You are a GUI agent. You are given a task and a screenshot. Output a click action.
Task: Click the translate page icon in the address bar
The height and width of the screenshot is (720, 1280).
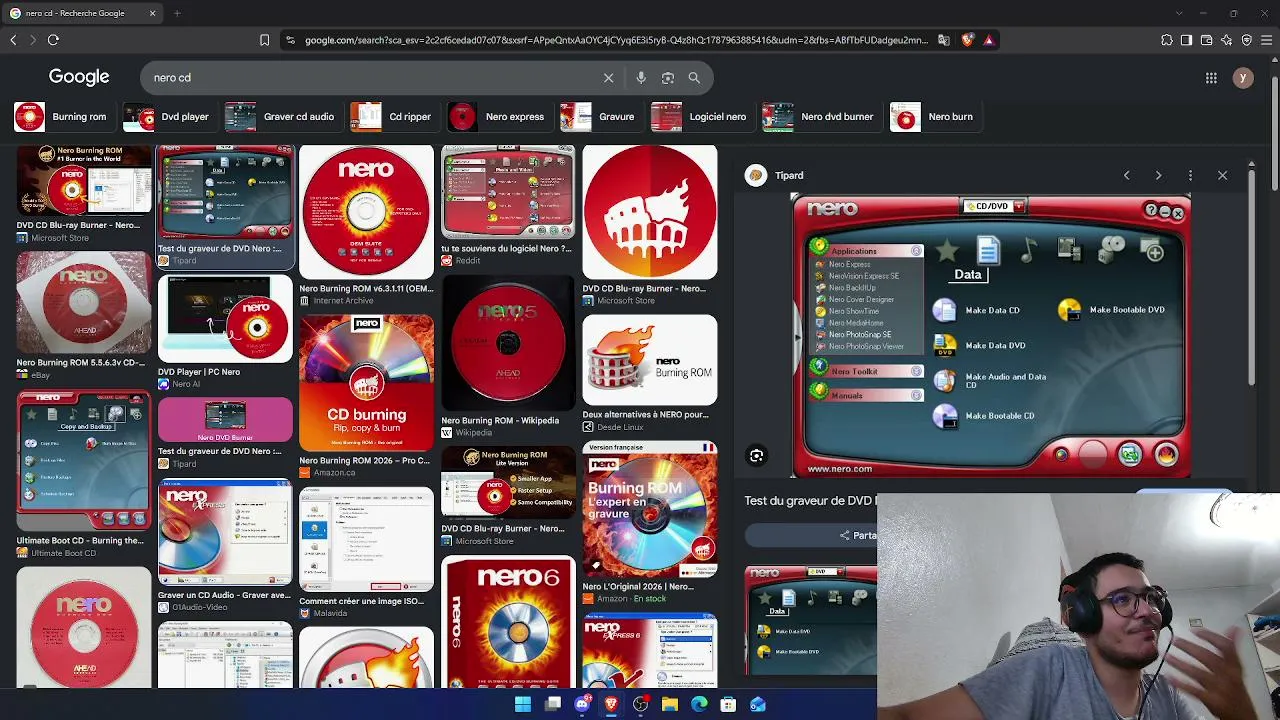click(943, 40)
